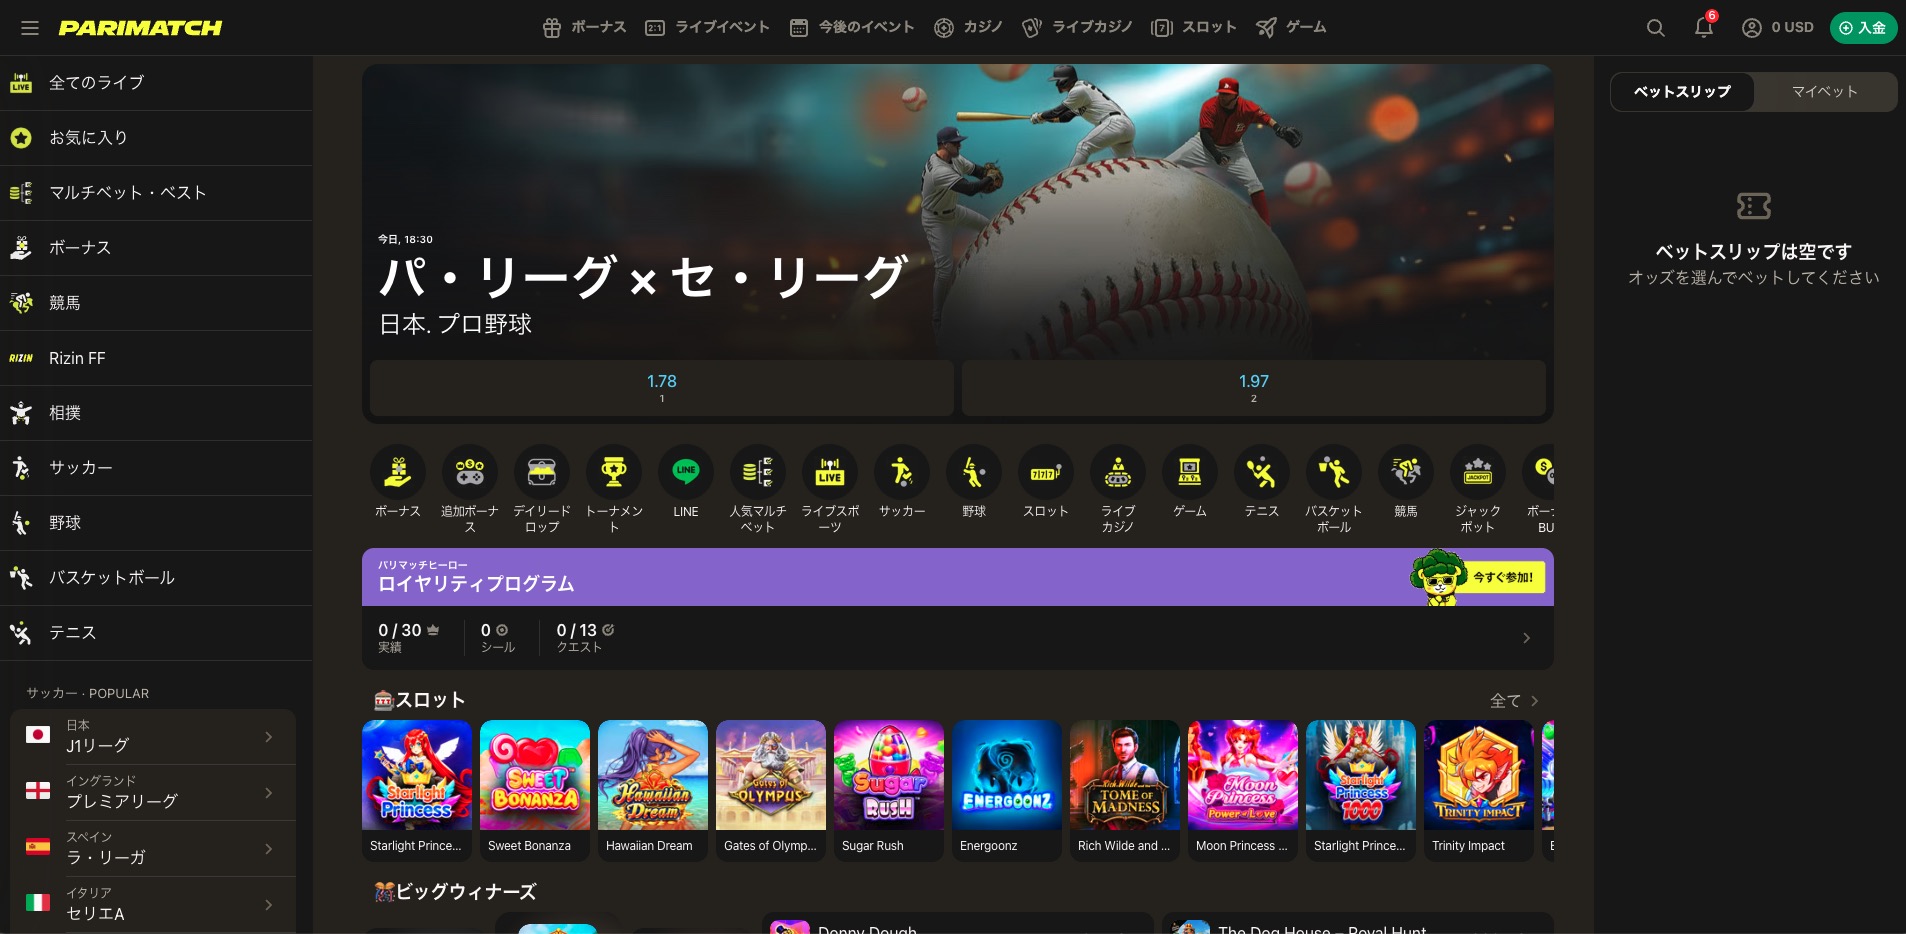Expand loyalty program stats chevron

(1526, 638)
